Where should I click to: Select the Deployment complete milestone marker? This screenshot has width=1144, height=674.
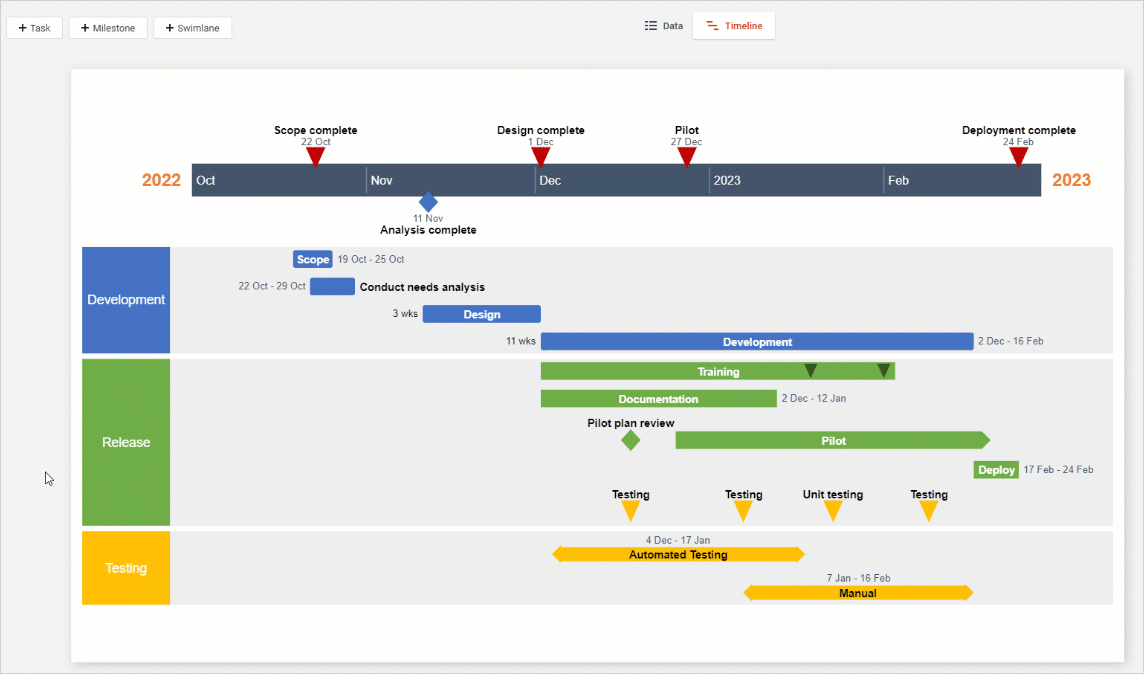coord(1018,154)
